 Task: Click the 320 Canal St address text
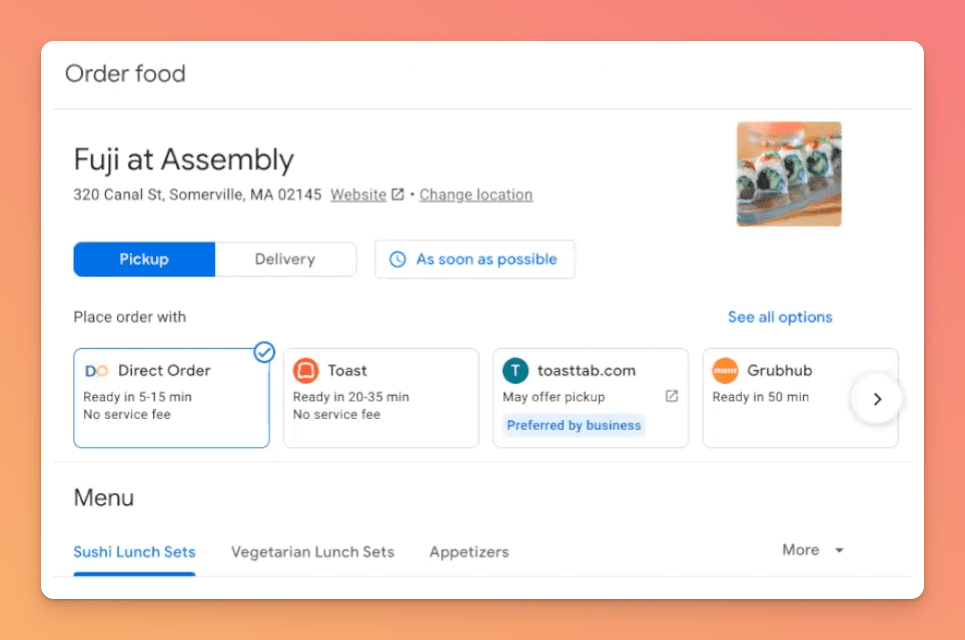198,194
